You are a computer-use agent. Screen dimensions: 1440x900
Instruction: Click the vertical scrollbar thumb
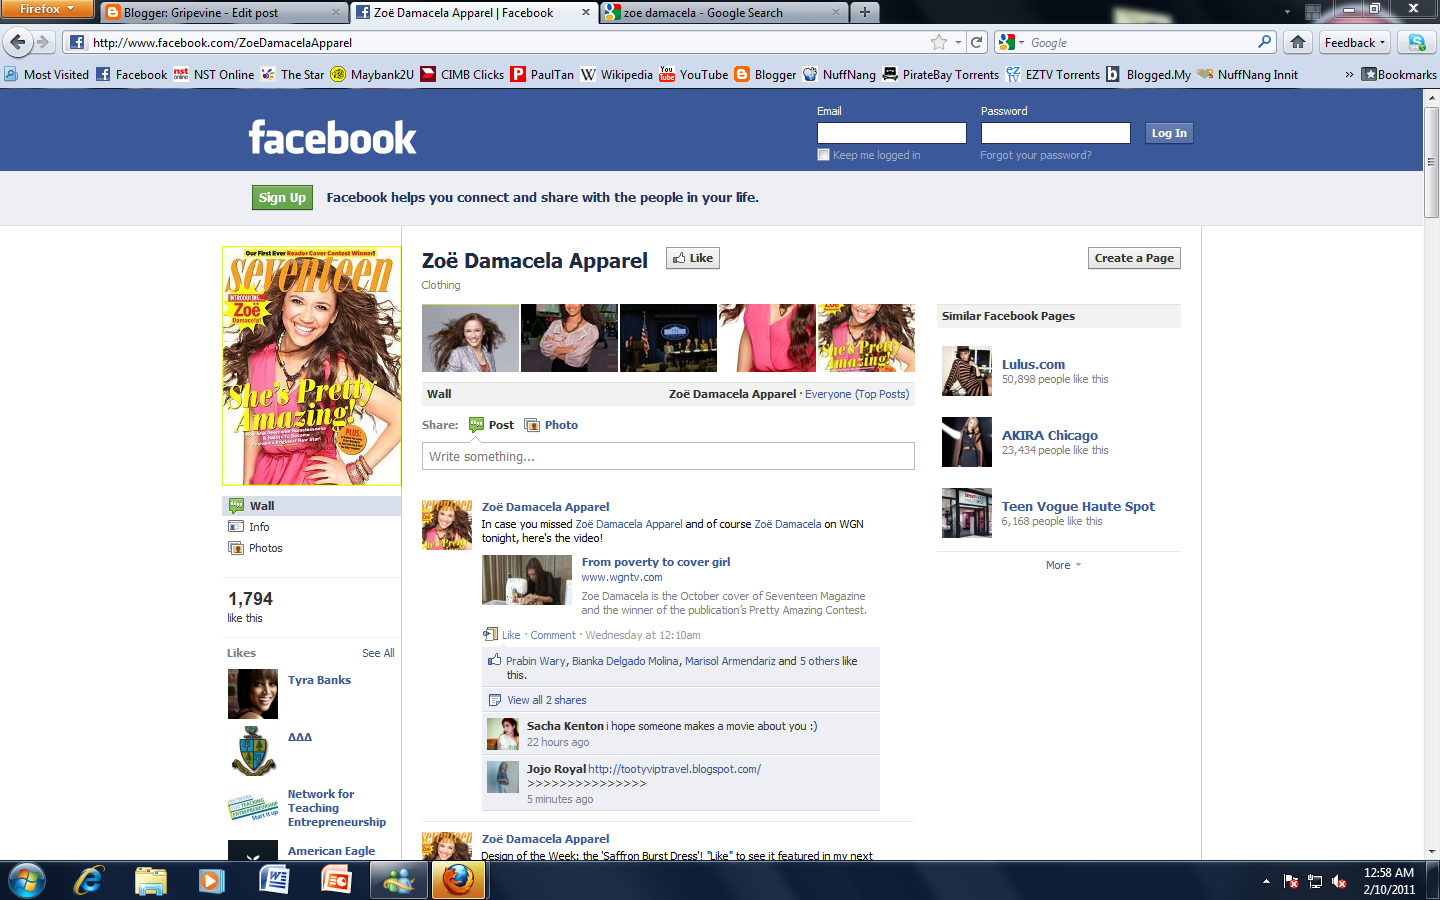[x=1431, y=161]
